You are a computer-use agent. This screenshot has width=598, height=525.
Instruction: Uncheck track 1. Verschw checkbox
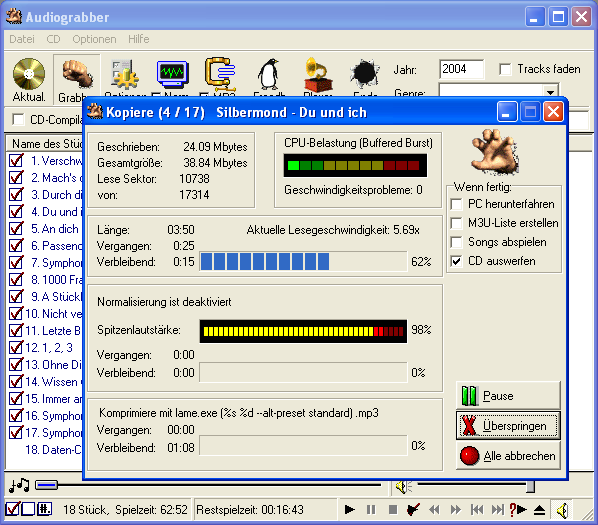pos(16,161)
